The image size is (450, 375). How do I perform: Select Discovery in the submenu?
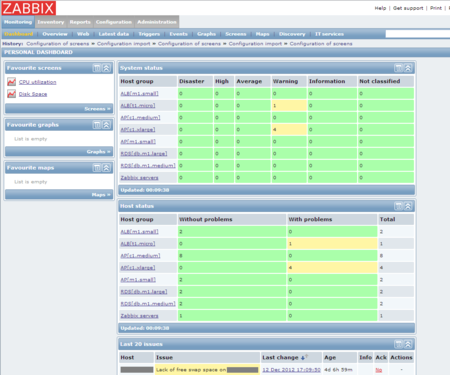[292, 34]
